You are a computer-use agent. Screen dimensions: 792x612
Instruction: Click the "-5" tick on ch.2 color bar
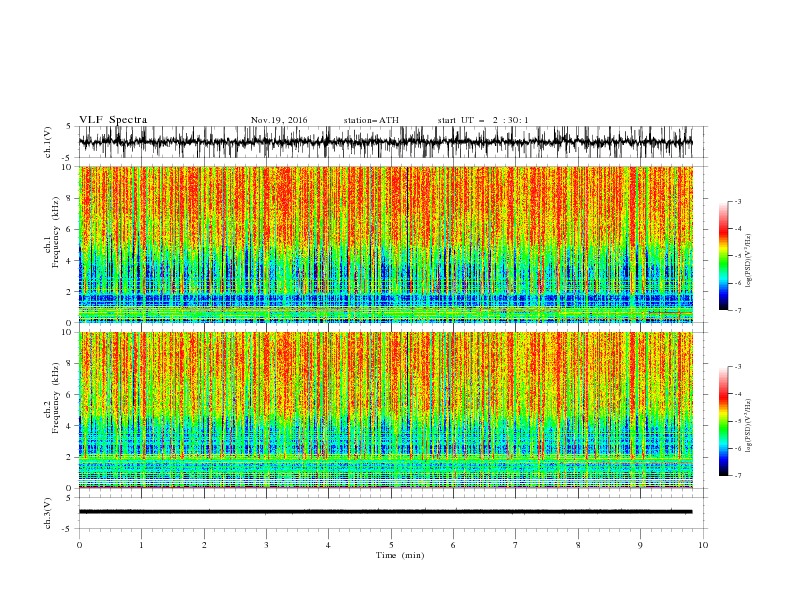(x=737, y=421)
